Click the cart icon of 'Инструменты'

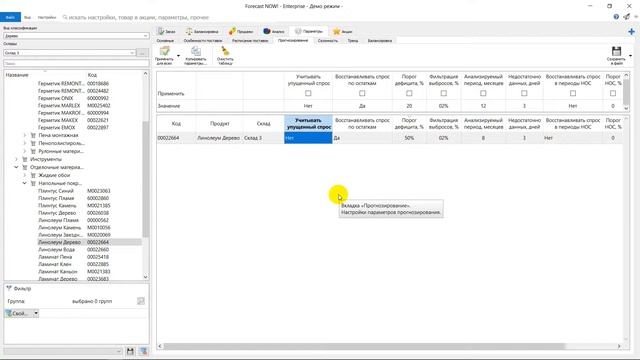point(25,159)
